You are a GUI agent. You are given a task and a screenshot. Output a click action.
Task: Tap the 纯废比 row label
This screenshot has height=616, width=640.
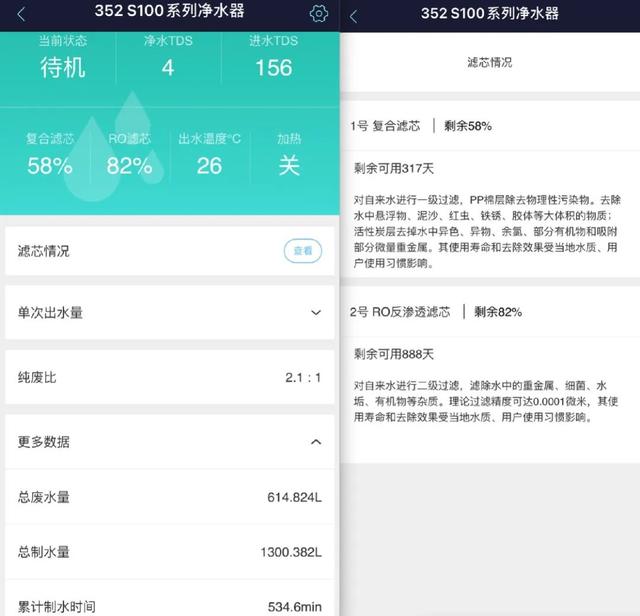[37, 378]
